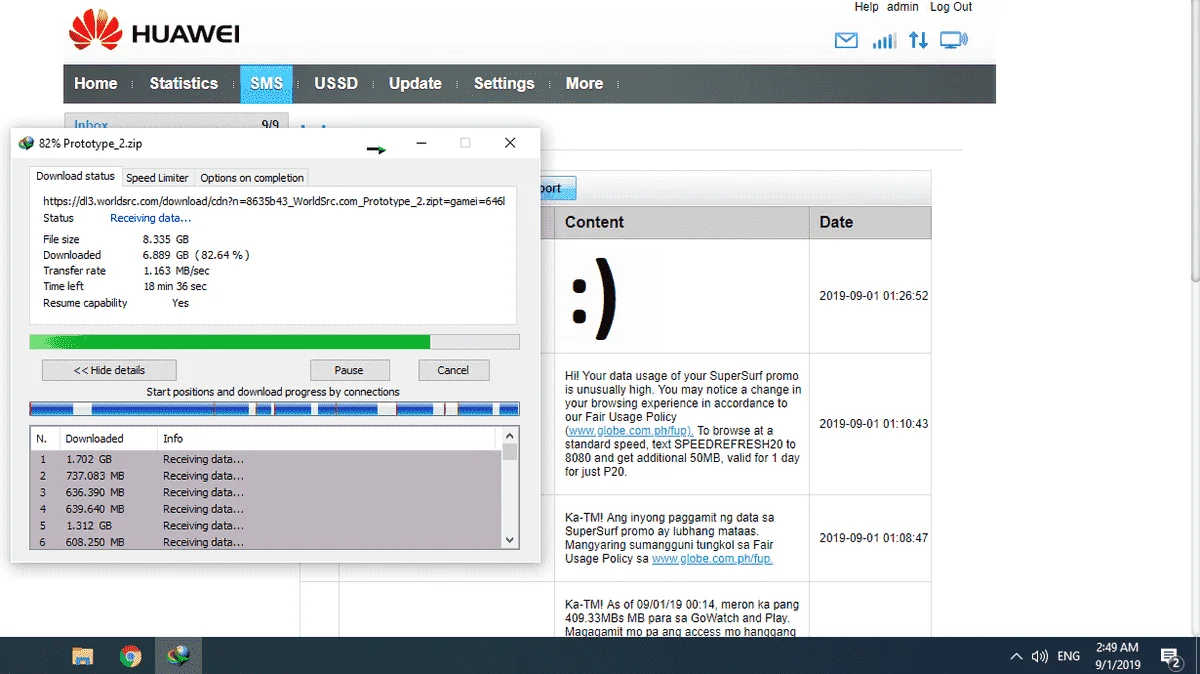The image size is (1200, 674).
Task: Click the connected devices monitor icon
Action: pyautogui.click(x=954, y=41)
